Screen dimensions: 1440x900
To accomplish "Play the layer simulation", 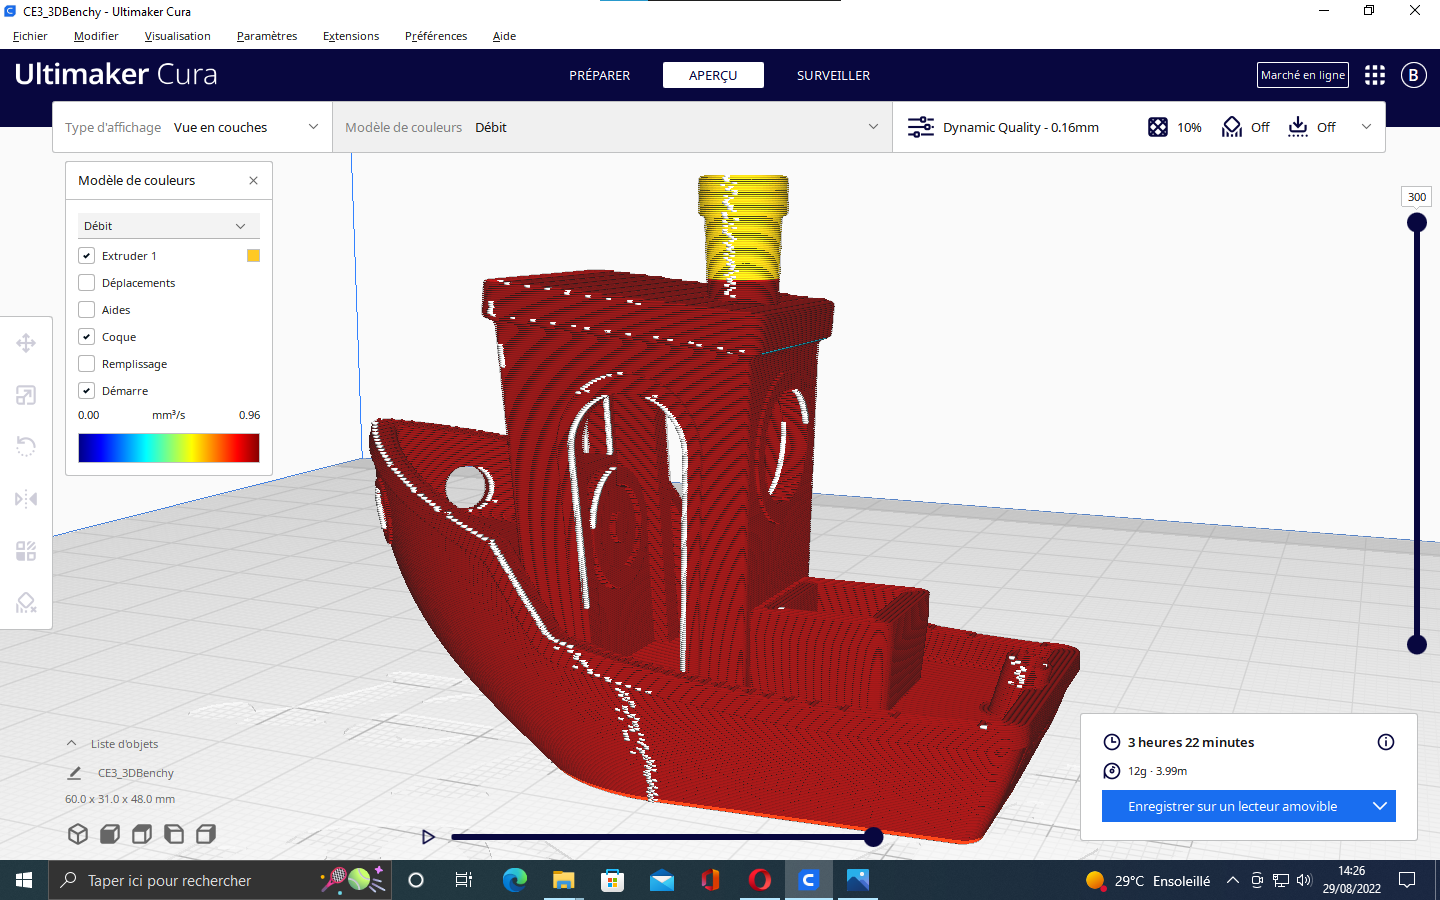I will [428, 837].
